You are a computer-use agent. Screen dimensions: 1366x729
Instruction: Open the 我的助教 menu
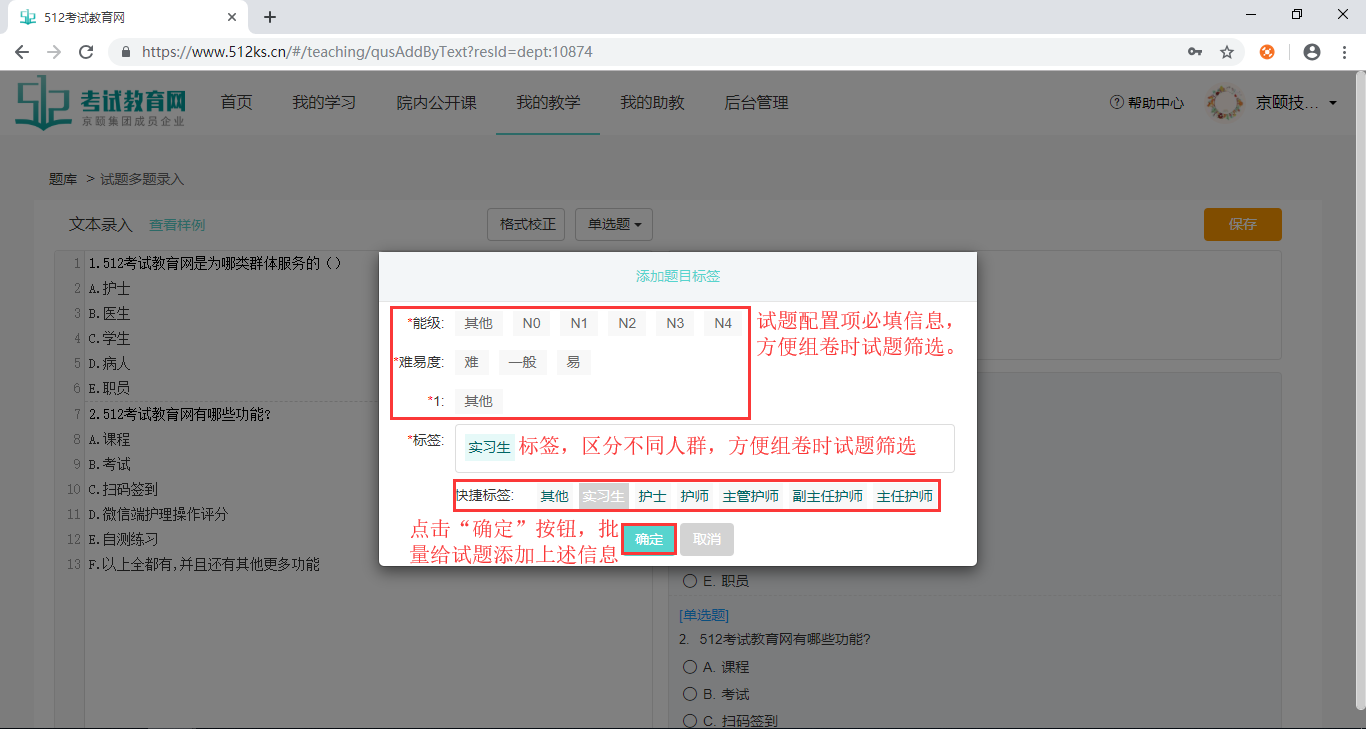pyautogui.click(x=652, y=102)
